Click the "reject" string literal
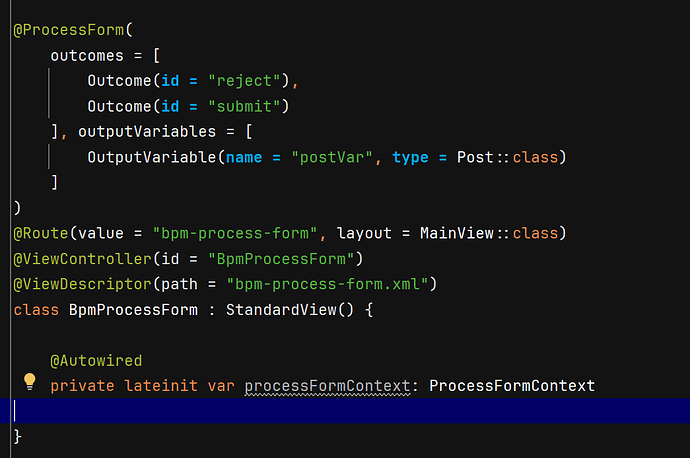The width and height of the screenshot is (690, 458). click(244, 81)
